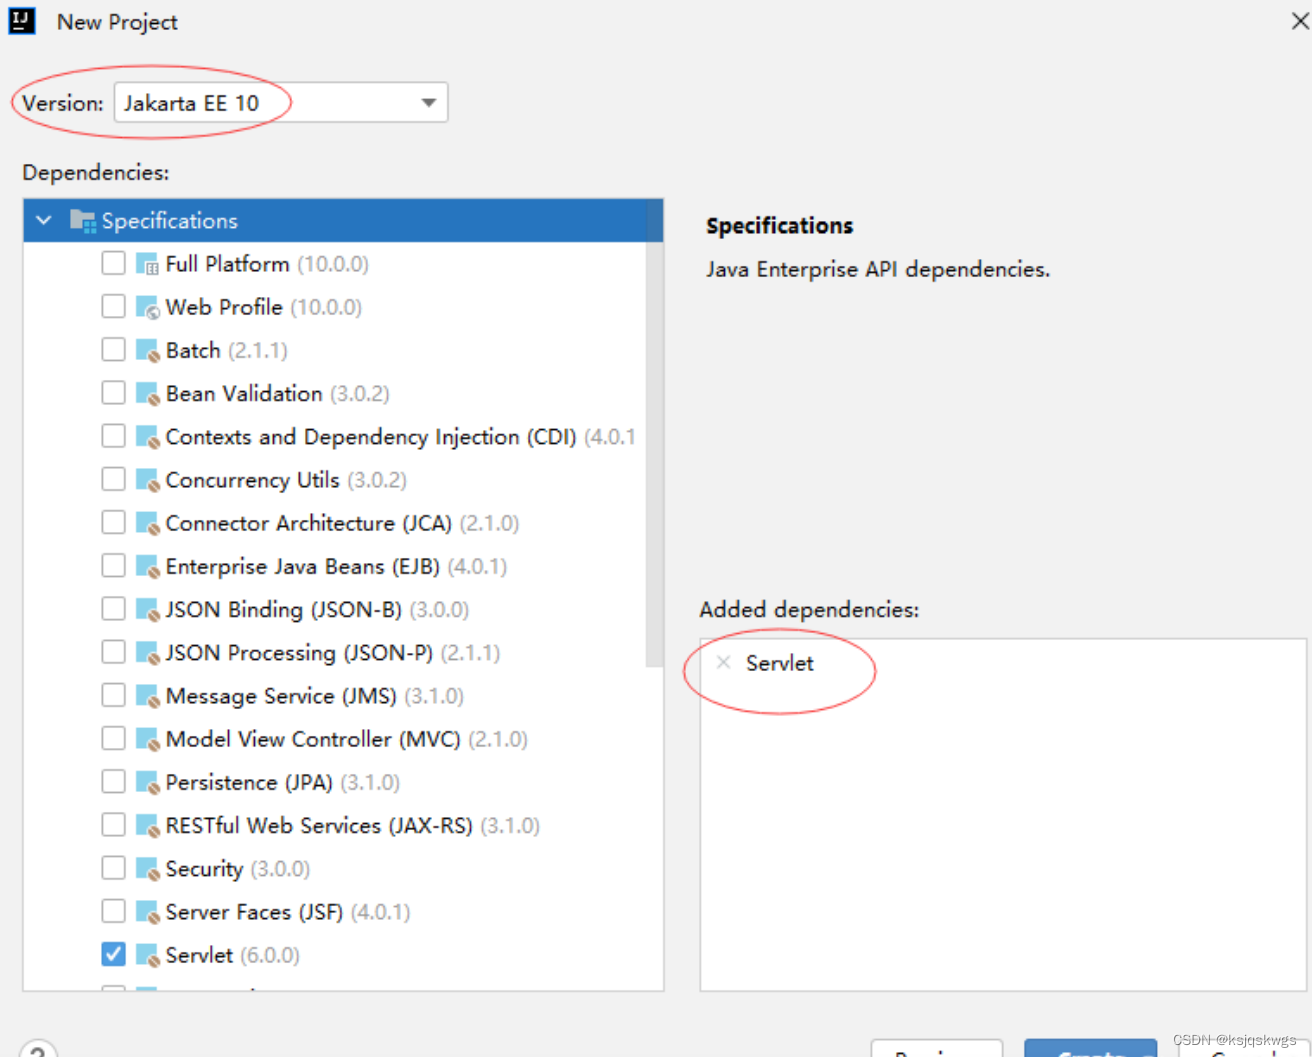The width and height of the screenshot is (1312, 1057).
Task: Enable Enterprise Java Beans (EJB) checkbox
Action: (x=113, y=565)
